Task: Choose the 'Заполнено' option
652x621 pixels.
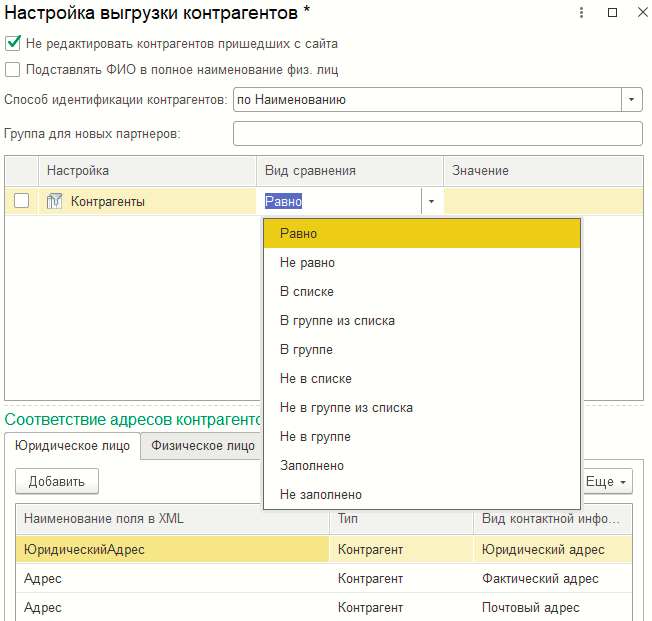Action: 312,466
